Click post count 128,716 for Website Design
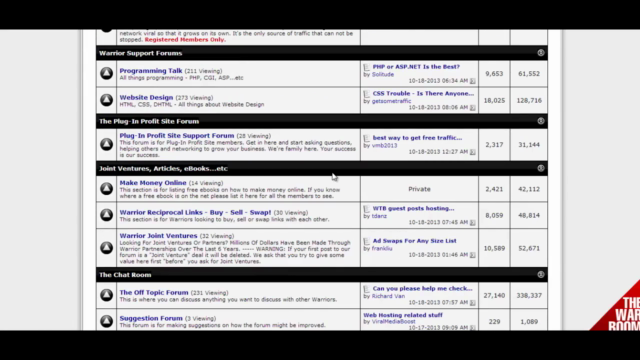The height and width of the screenshot is (360, 640). point(529,100)
